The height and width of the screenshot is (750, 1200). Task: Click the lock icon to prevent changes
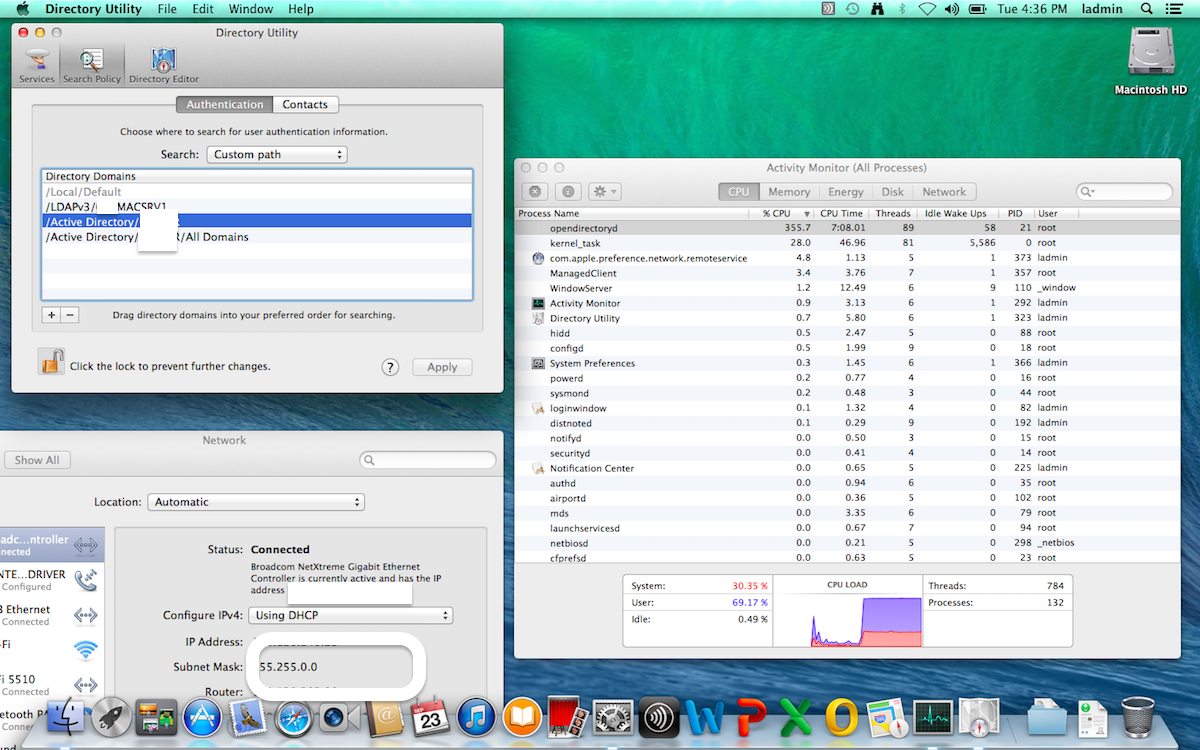pos(51,361)
